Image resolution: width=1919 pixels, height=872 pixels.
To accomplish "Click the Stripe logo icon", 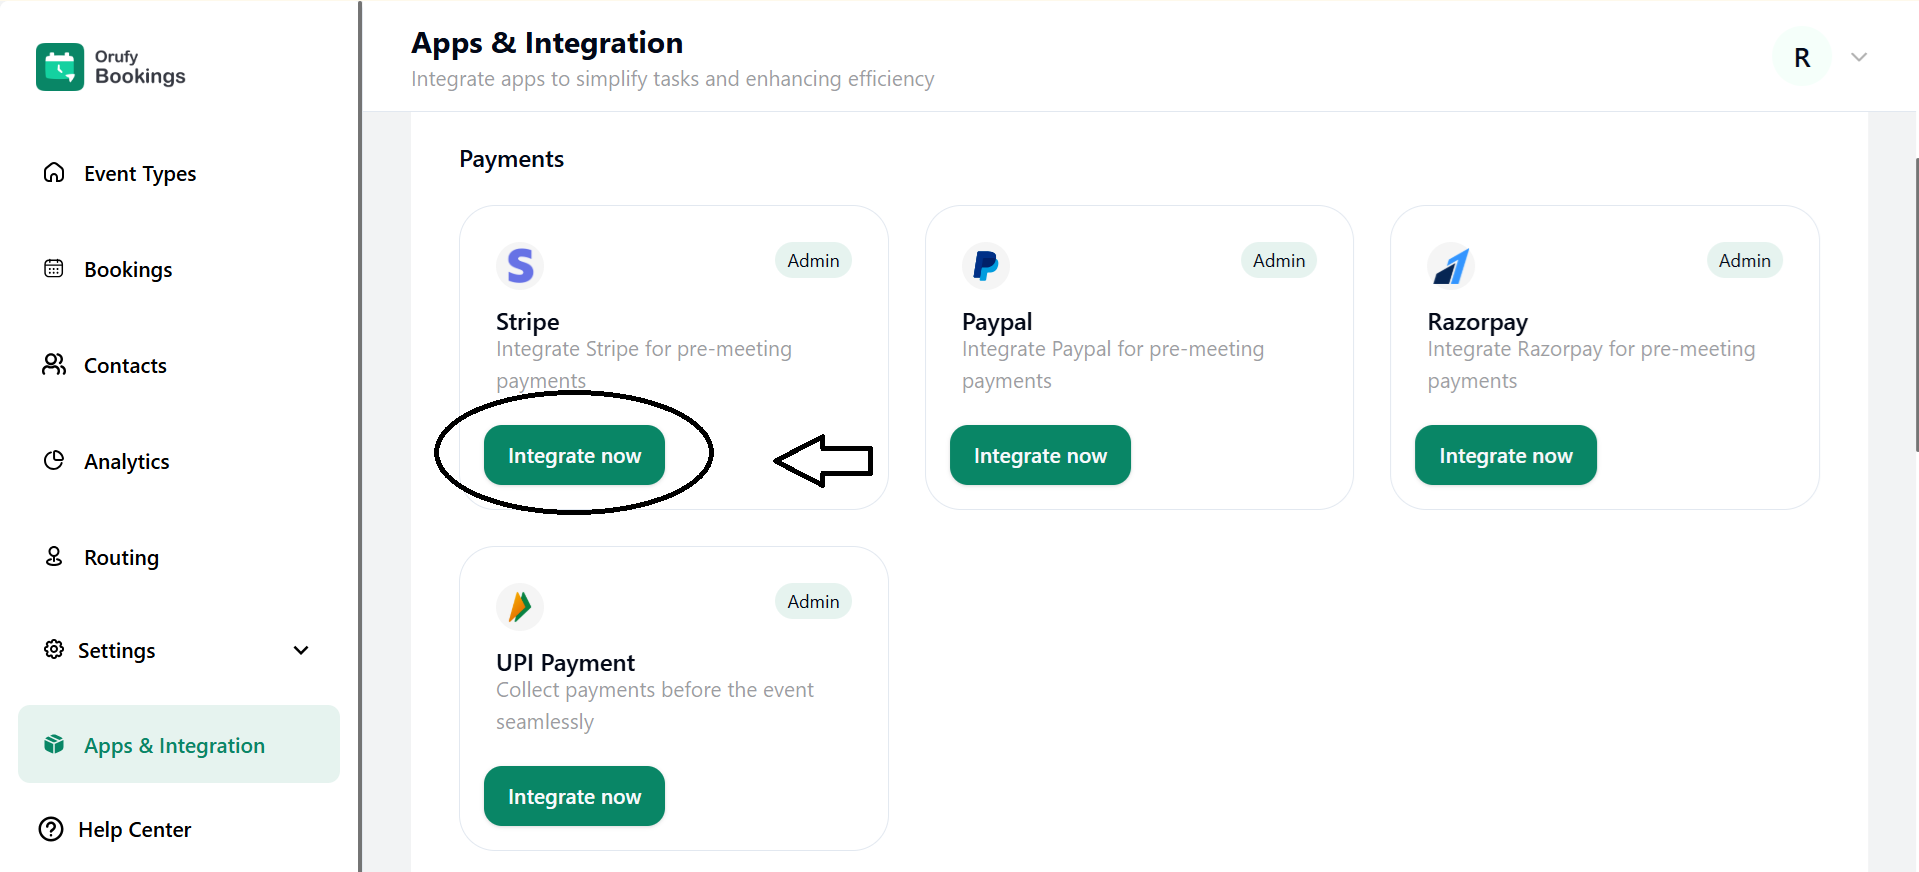I will pos(519,266).
